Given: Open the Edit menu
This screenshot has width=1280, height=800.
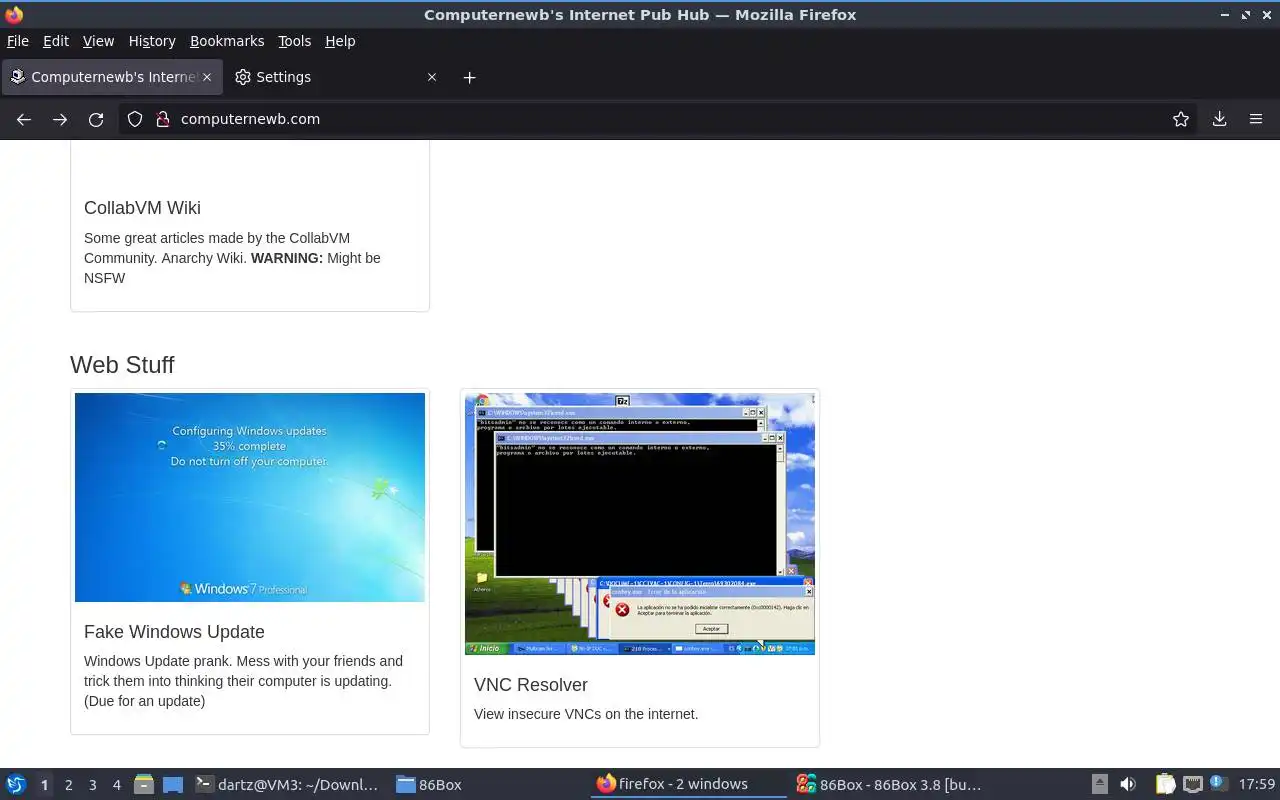Looking at the screenshot, I should coord(56,41).
